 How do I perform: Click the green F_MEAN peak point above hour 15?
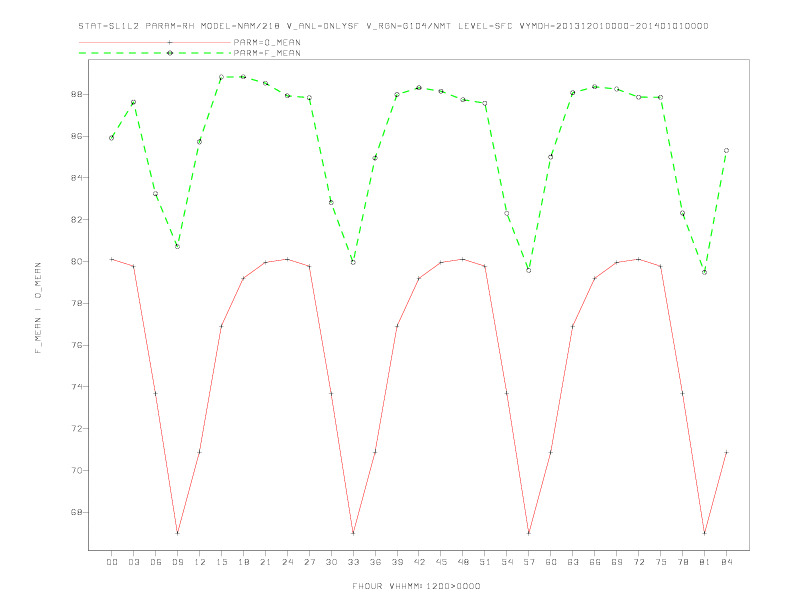(x=221, y=77)
